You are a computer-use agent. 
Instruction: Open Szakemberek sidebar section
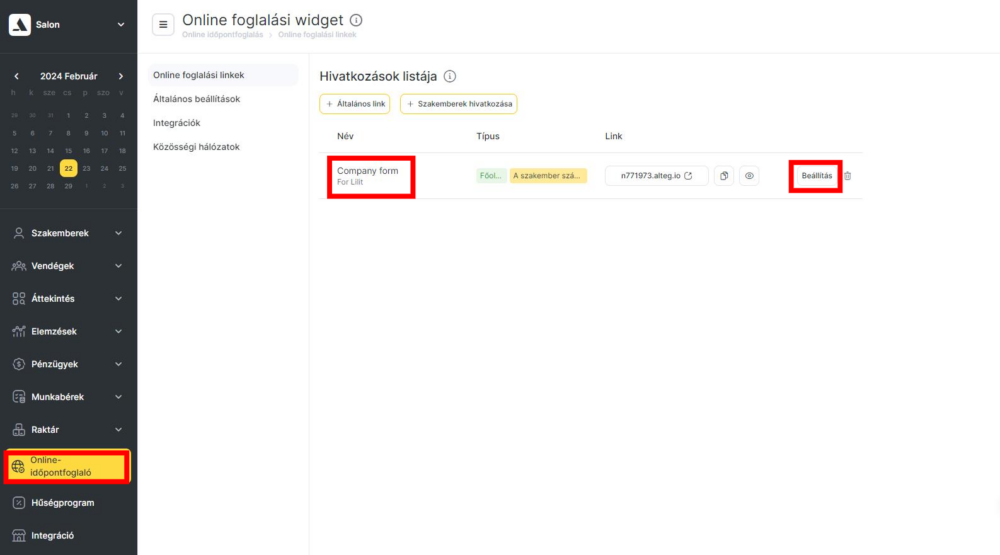(x=68, y=233)
